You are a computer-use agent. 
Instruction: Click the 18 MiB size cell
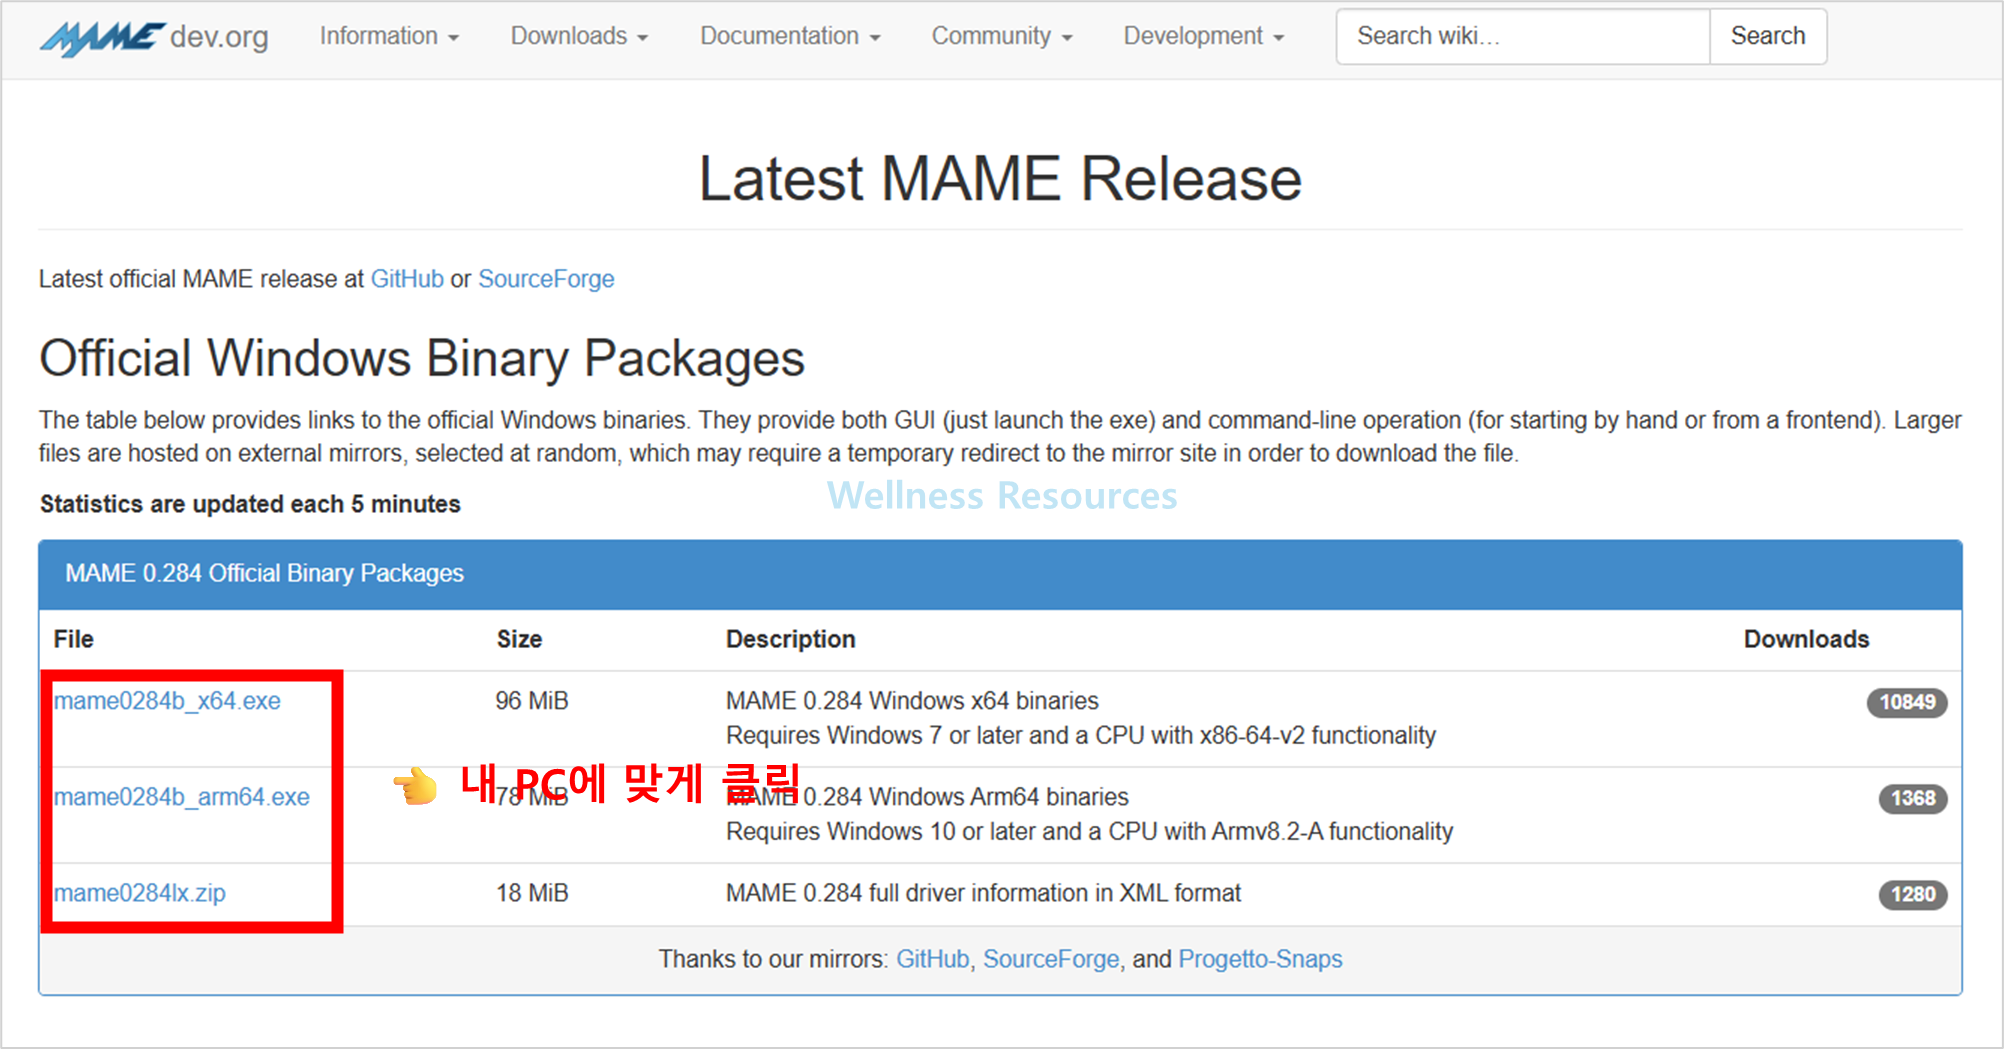click(532, 893)
